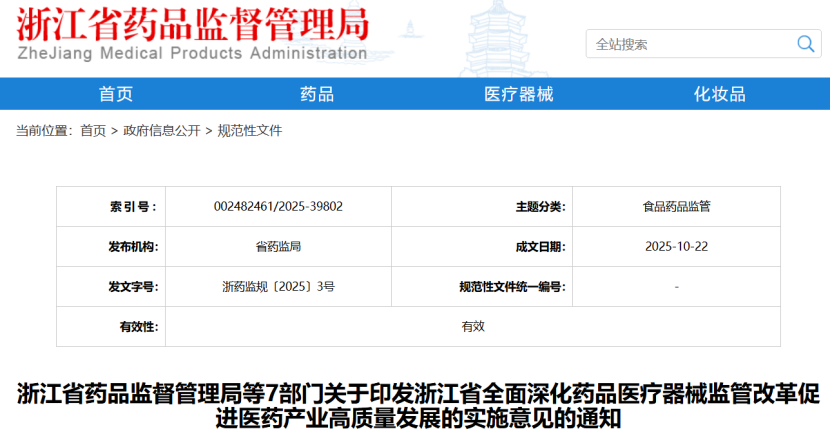Click the 浙江省药品监督管理局 red logo
This screenshot has height=436, width=830.
point(193,24)
